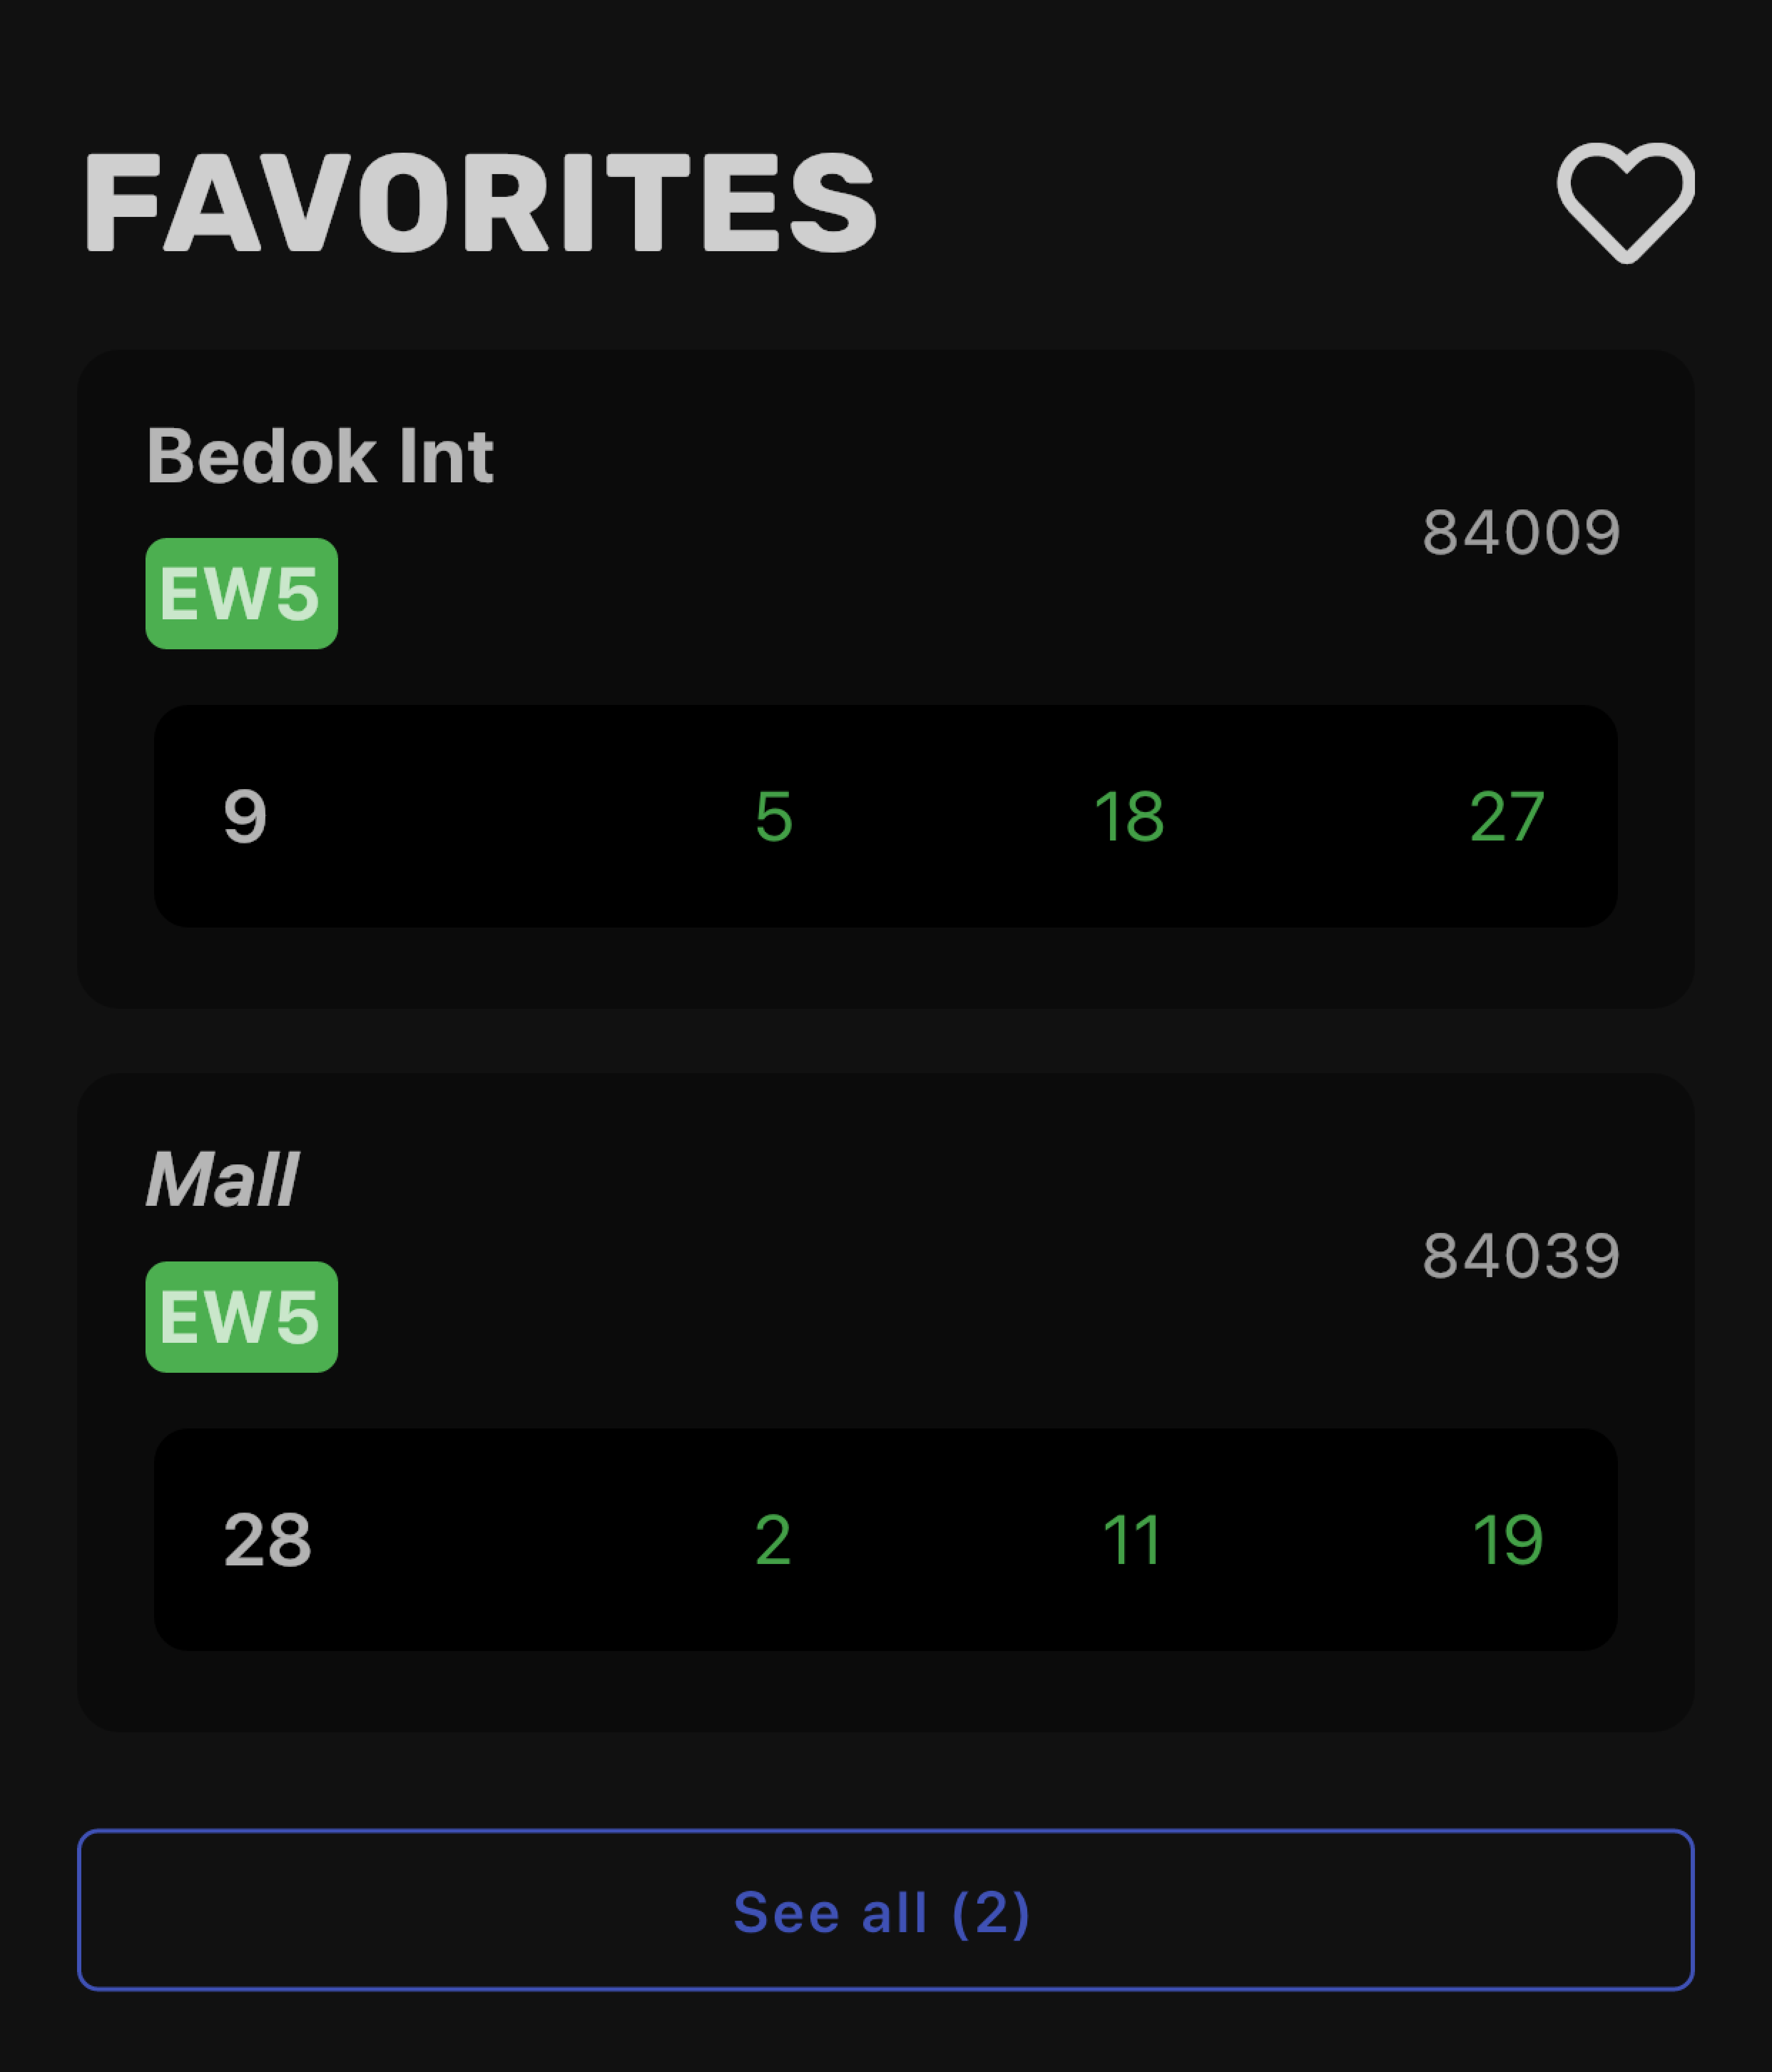The width and height of the screenshot is (1772, 2072).
Task: Click the EW5 badge under Mall
Action: [241, 1316]
